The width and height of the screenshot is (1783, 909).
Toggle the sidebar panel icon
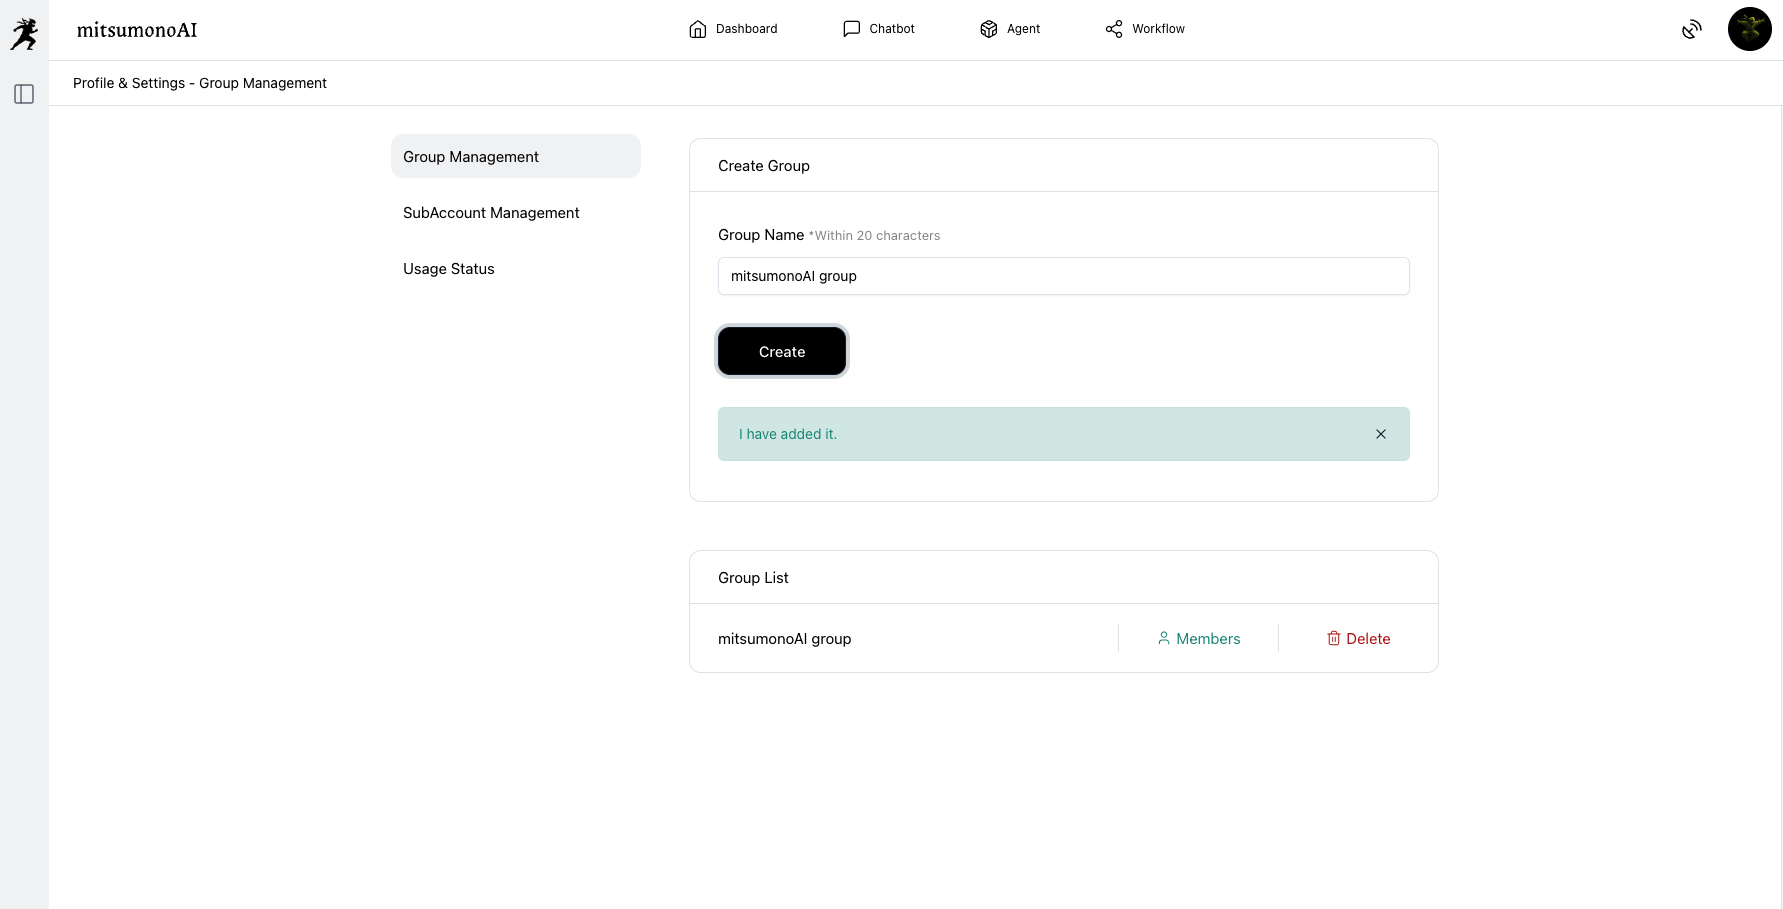24,94
